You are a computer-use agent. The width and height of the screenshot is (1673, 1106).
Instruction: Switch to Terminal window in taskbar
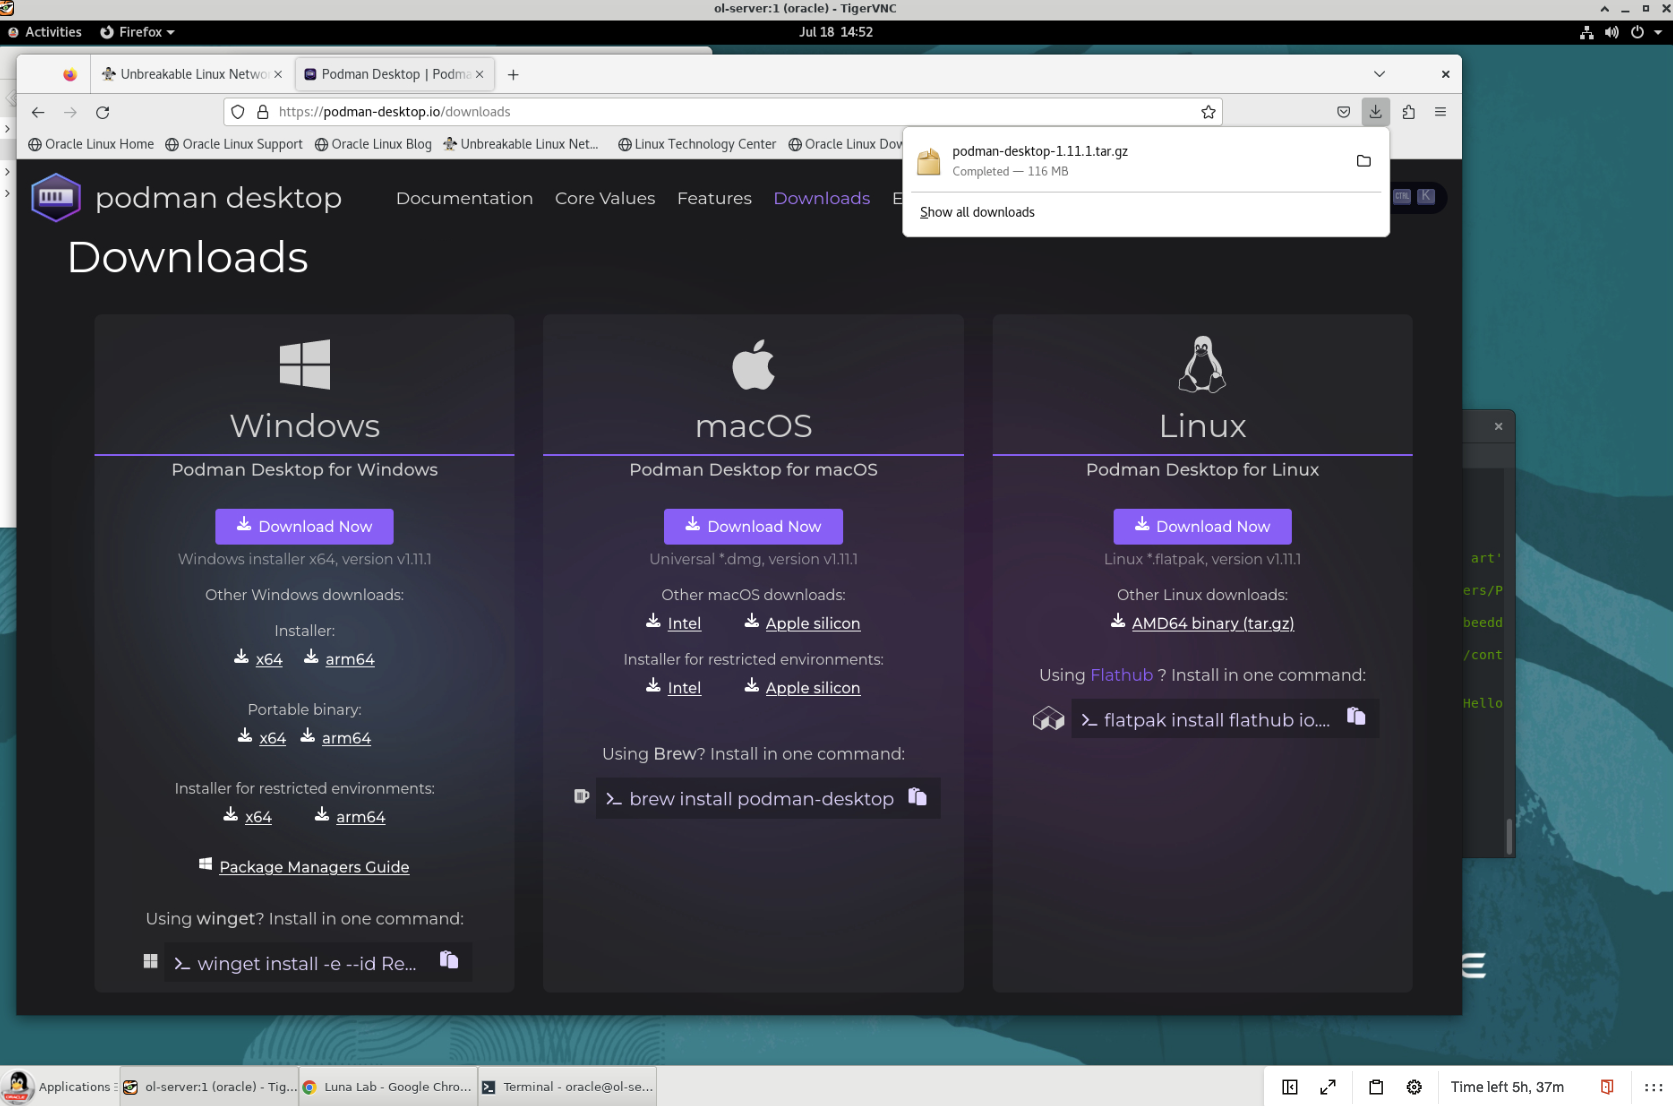[x=568, y=1087]
